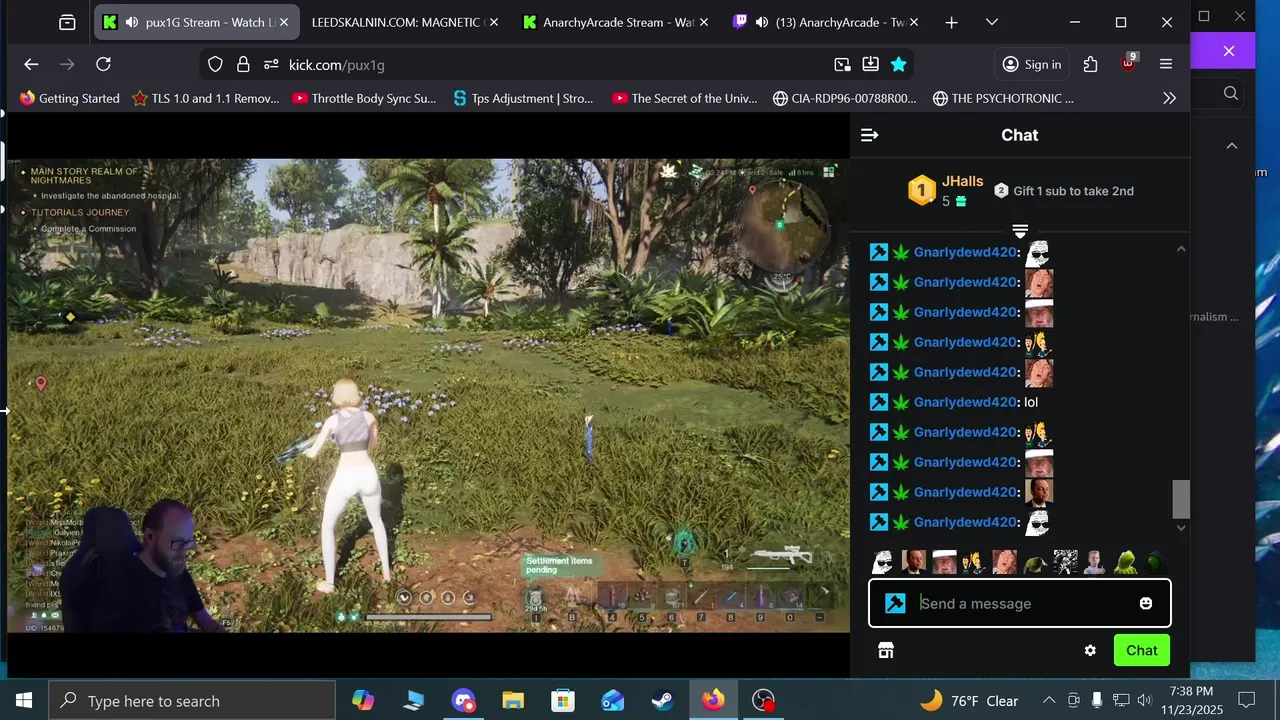Expand the pinned leaderboard handle in chat

click(x=1020, y=231)
